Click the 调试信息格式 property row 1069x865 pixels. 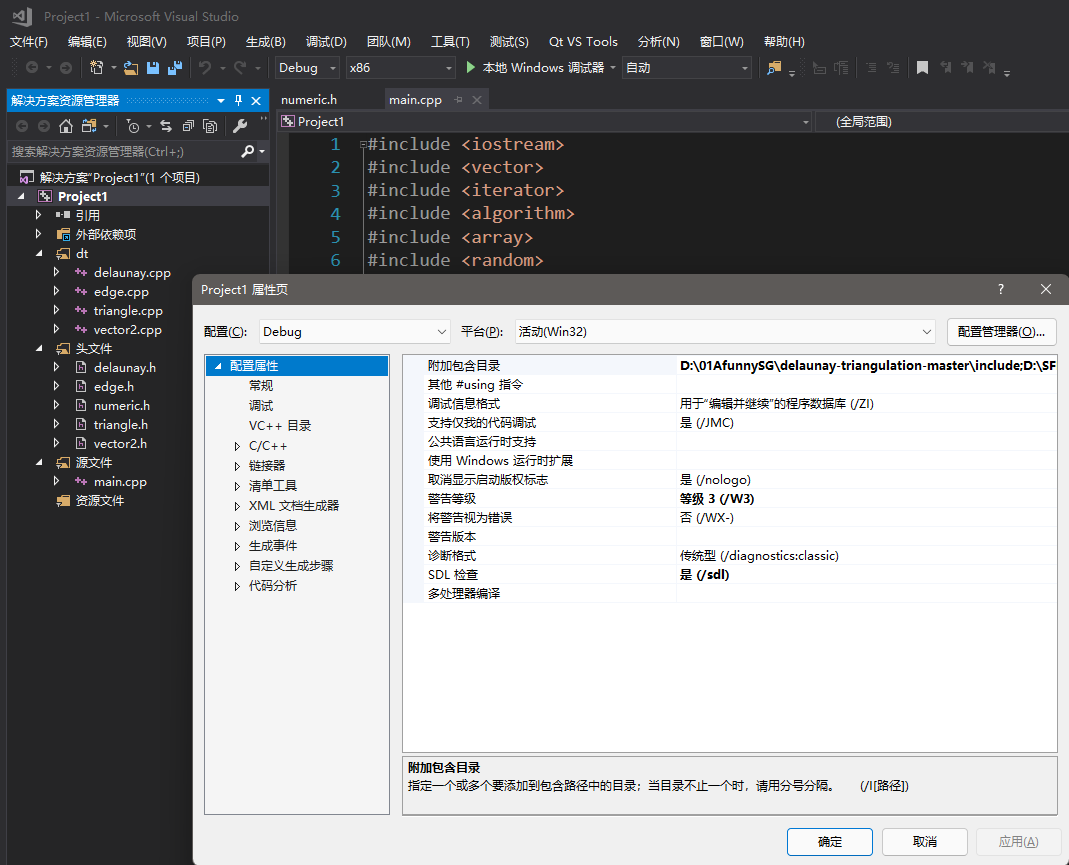pos(729,404)
